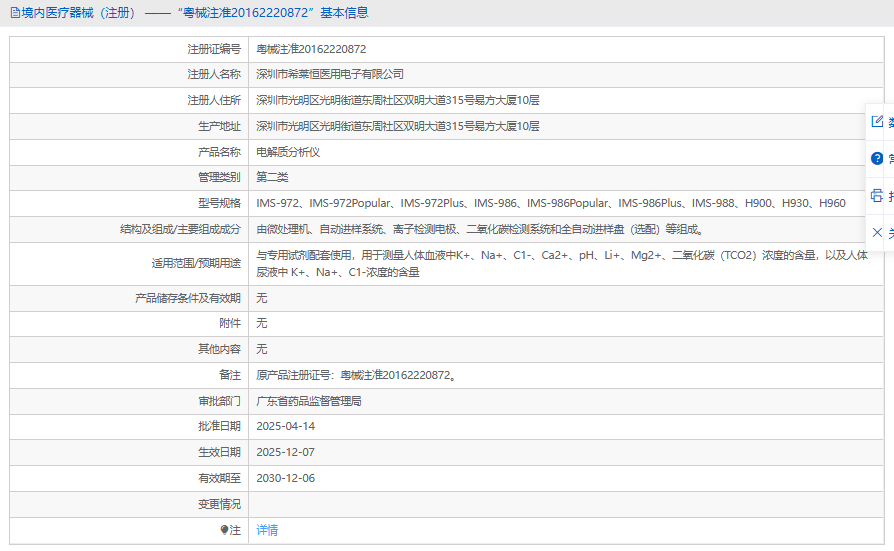
Task: Select registration number value 粤械注准20162220872 in first row
Action: 311,49
